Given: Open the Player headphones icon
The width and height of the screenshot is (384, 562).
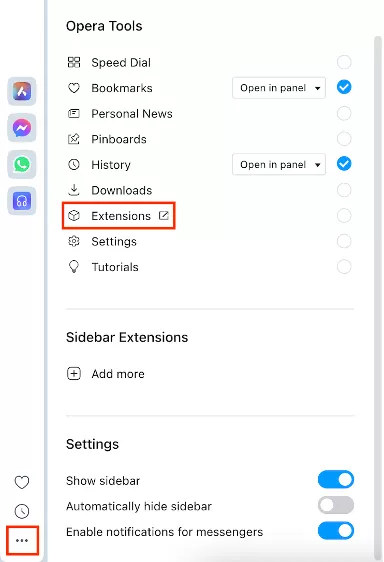Looking at the screenshot, I should (x=22, y=201).
